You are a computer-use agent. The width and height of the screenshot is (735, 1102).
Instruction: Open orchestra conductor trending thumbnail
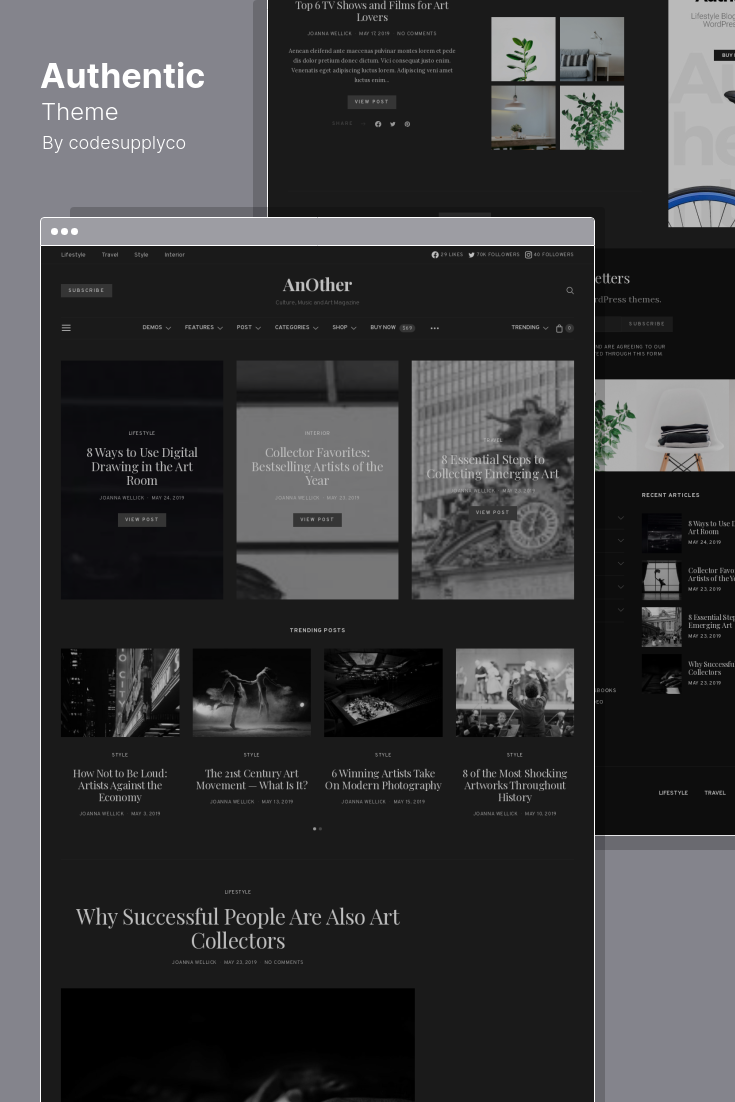click(x=514, y=692)
